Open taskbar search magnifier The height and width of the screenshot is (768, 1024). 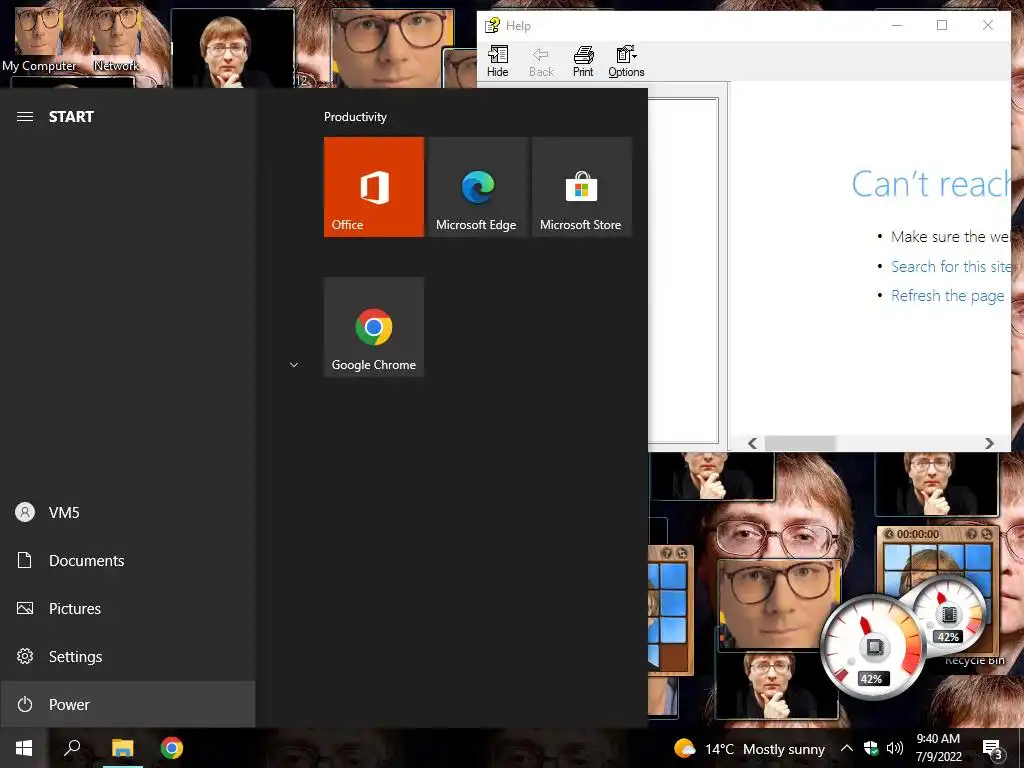click(x=72, y=748)
